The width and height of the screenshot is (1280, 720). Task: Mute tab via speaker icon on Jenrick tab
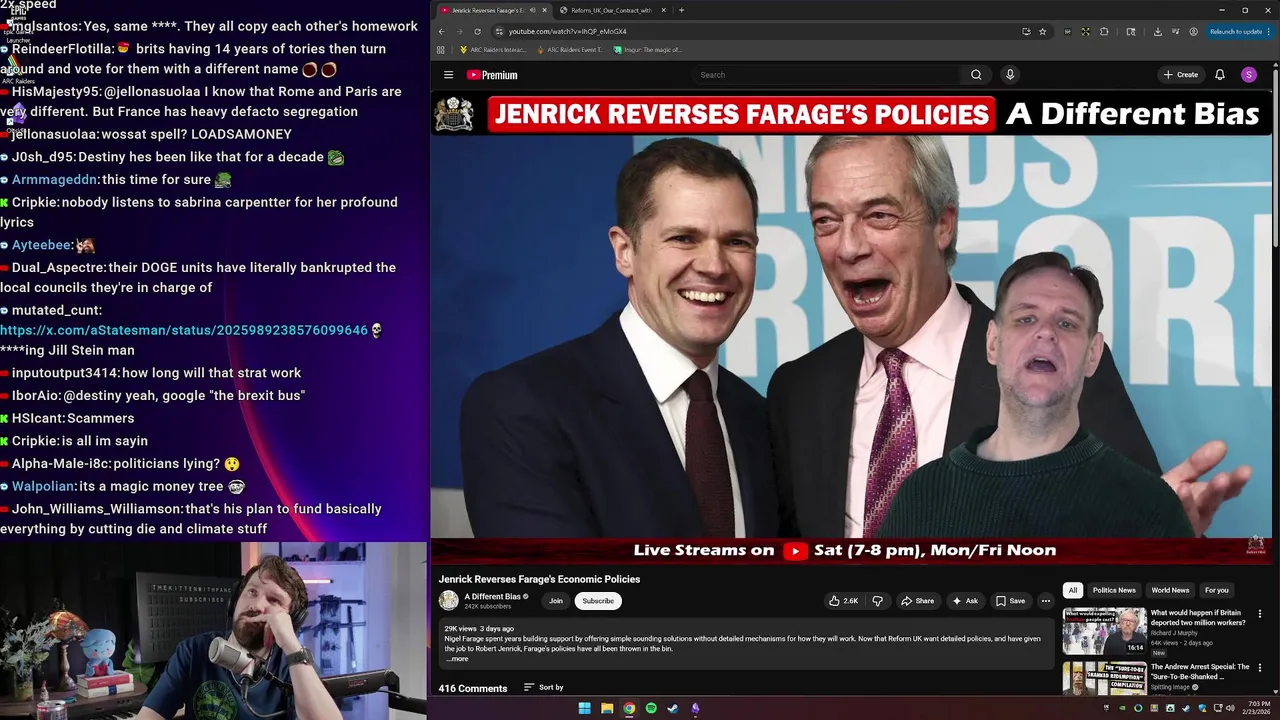532,10
